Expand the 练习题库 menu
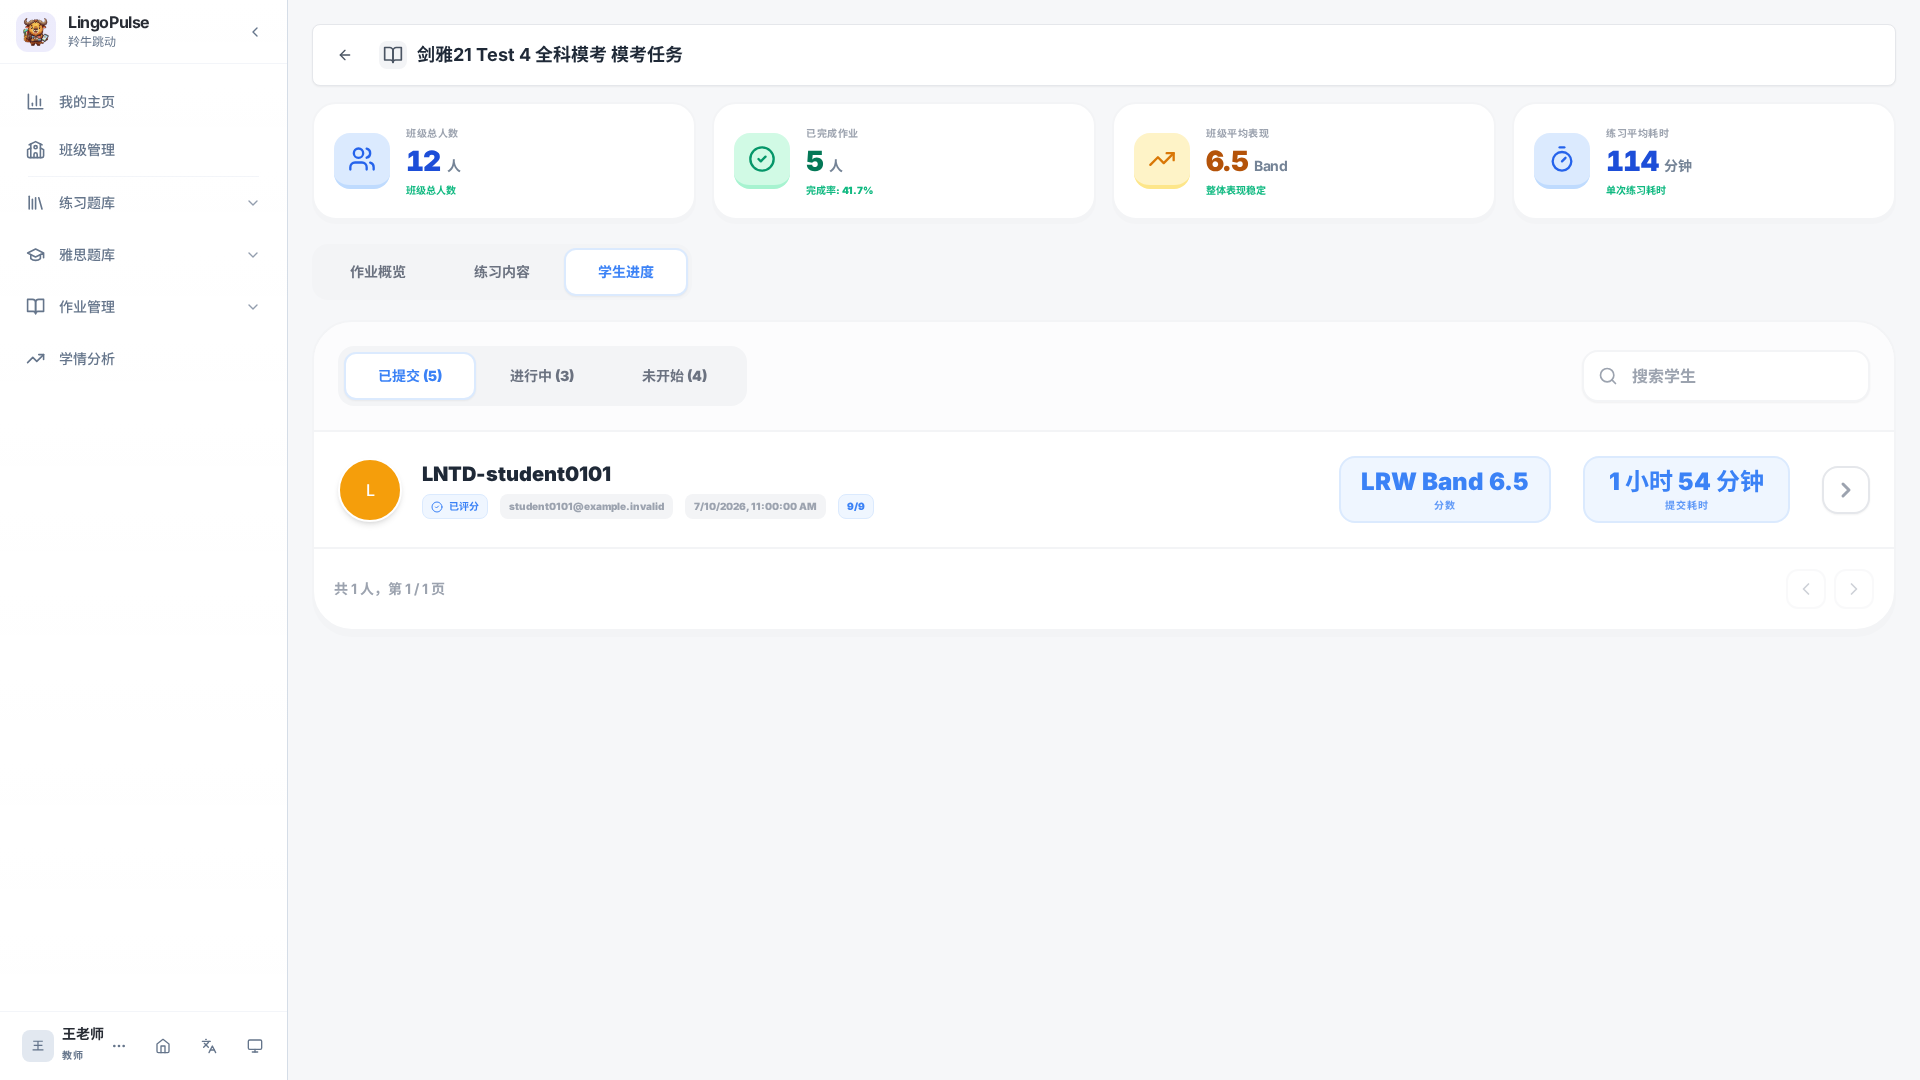The width and height of the screenshot is (1920, 1080). [143, 203]
